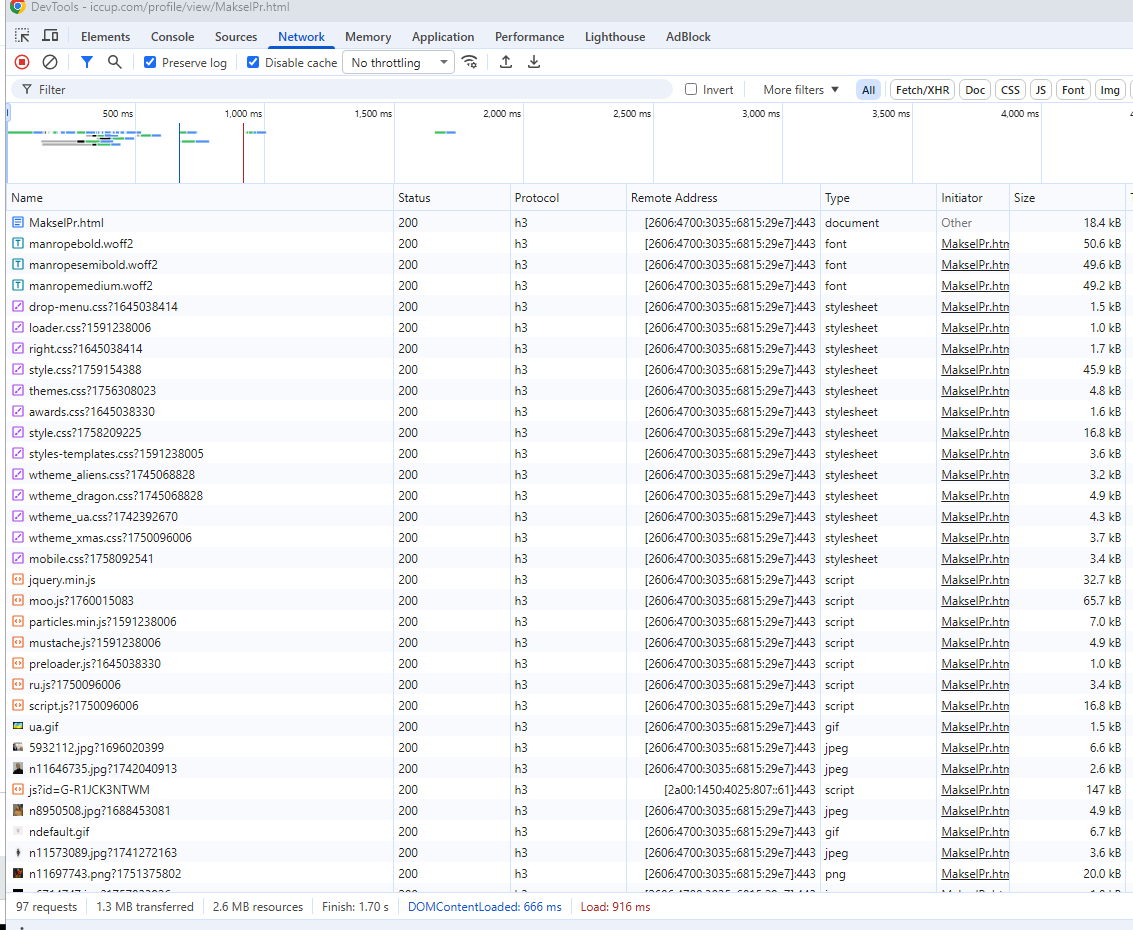Click the Filter text input field
Screen dimensions: 1133x930
click(x=350, y=90)
